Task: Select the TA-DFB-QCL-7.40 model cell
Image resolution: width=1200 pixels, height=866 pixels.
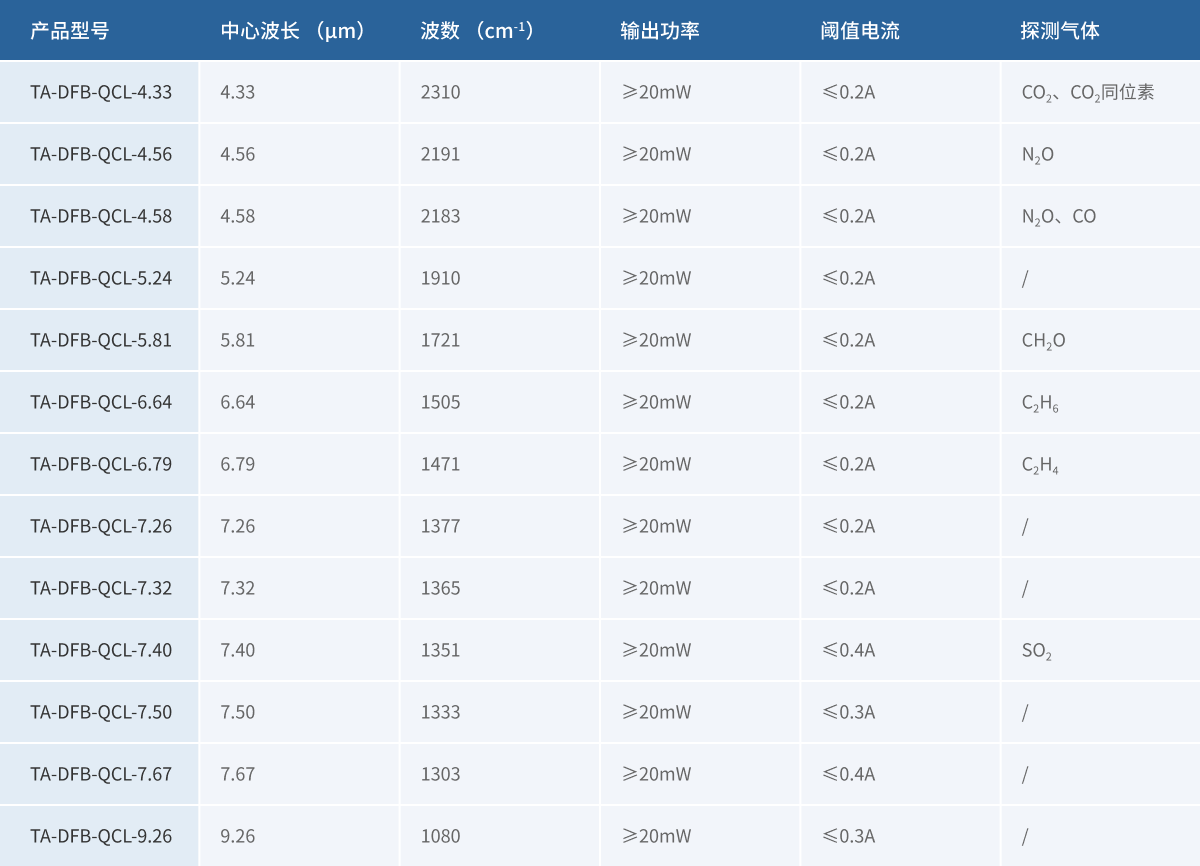Action: coord(101,650)
